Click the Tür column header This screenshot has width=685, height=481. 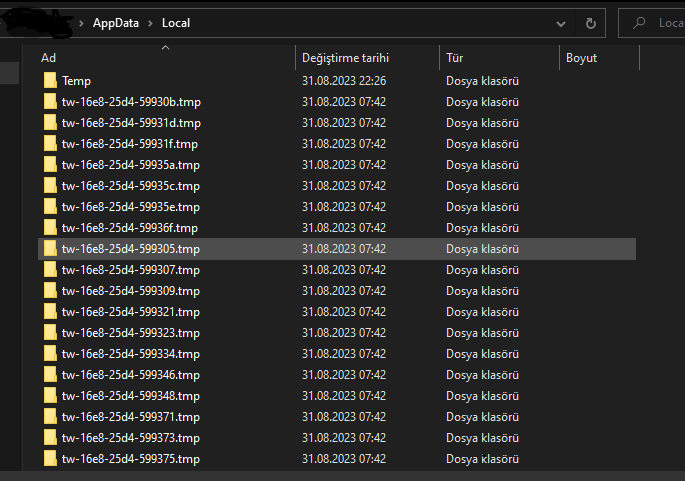454,58
